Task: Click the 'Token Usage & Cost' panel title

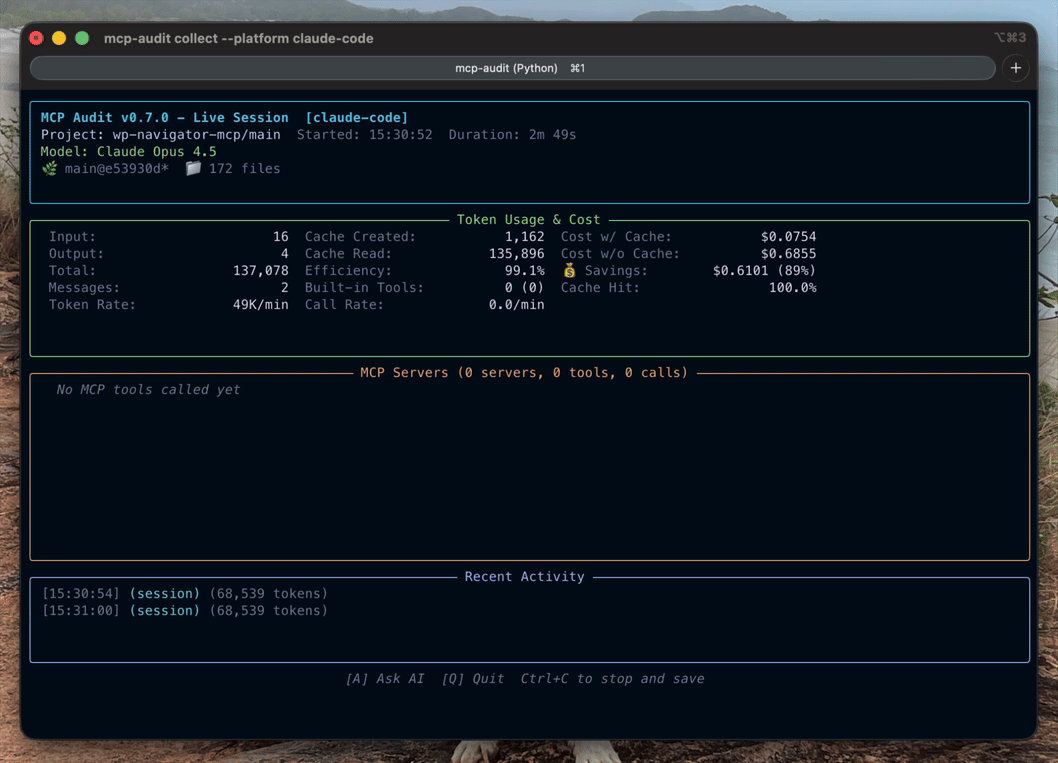Action: point(528,219)
